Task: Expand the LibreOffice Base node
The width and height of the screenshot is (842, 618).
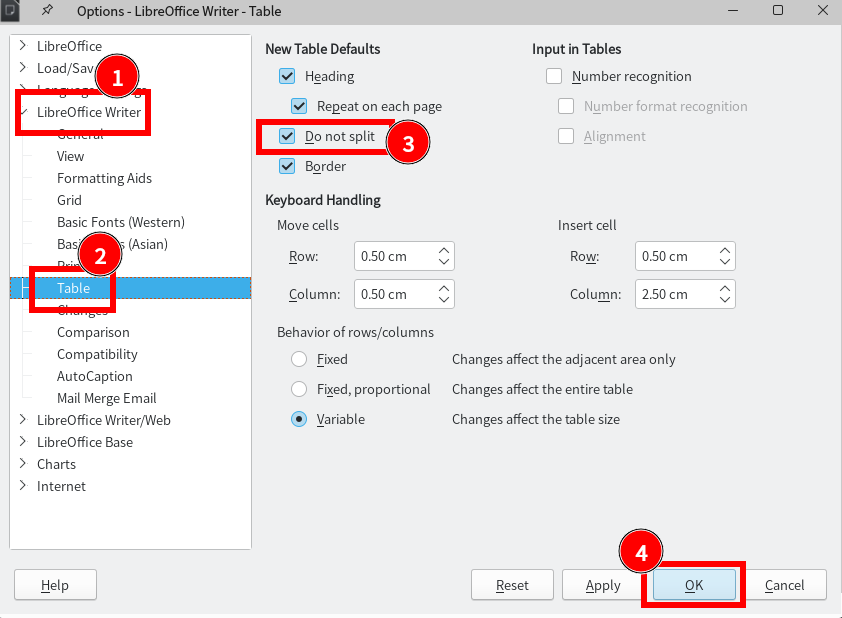Action: (23, 442)
